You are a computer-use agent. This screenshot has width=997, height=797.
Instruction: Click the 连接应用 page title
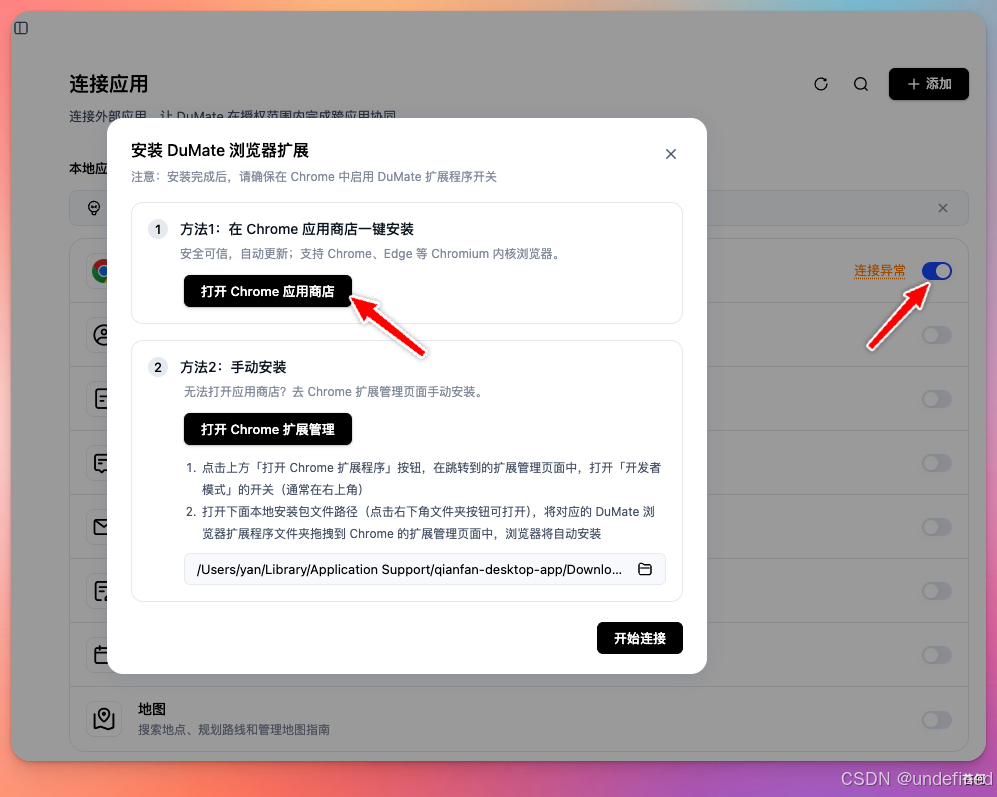[x=109, y=84]
